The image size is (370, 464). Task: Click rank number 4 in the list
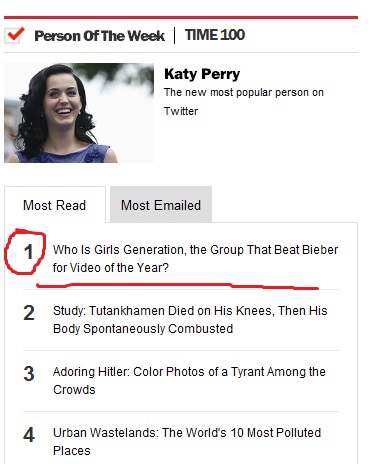coord(29,435)
